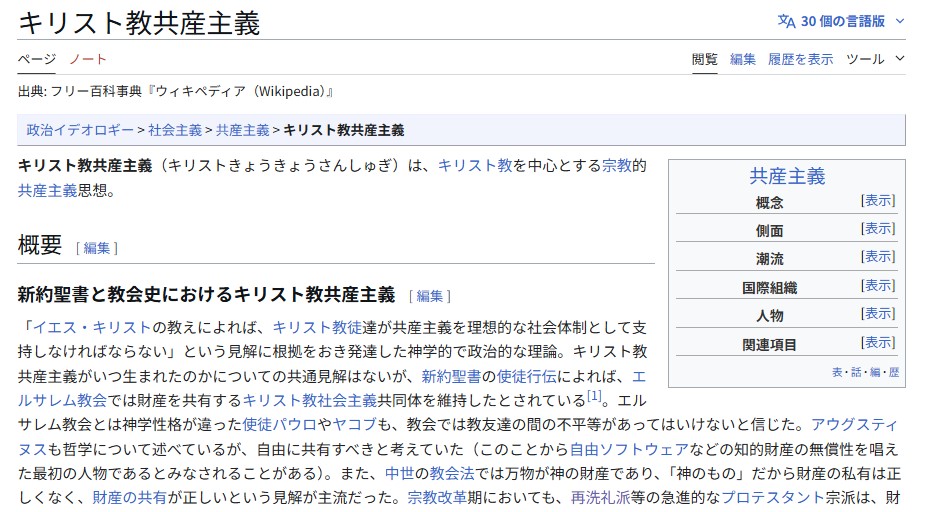Image resolution: width=939 pixels, height=512 pixels.
Task: Click the bold キリスト教共産主義 breadcrumb text
Action: coord(344,130)
